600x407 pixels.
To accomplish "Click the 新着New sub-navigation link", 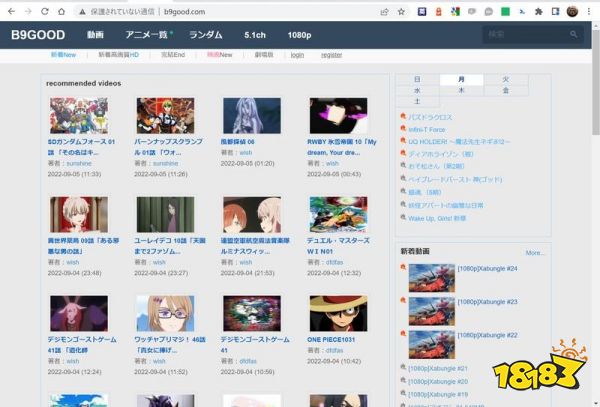I will click(x=64, y=55).
